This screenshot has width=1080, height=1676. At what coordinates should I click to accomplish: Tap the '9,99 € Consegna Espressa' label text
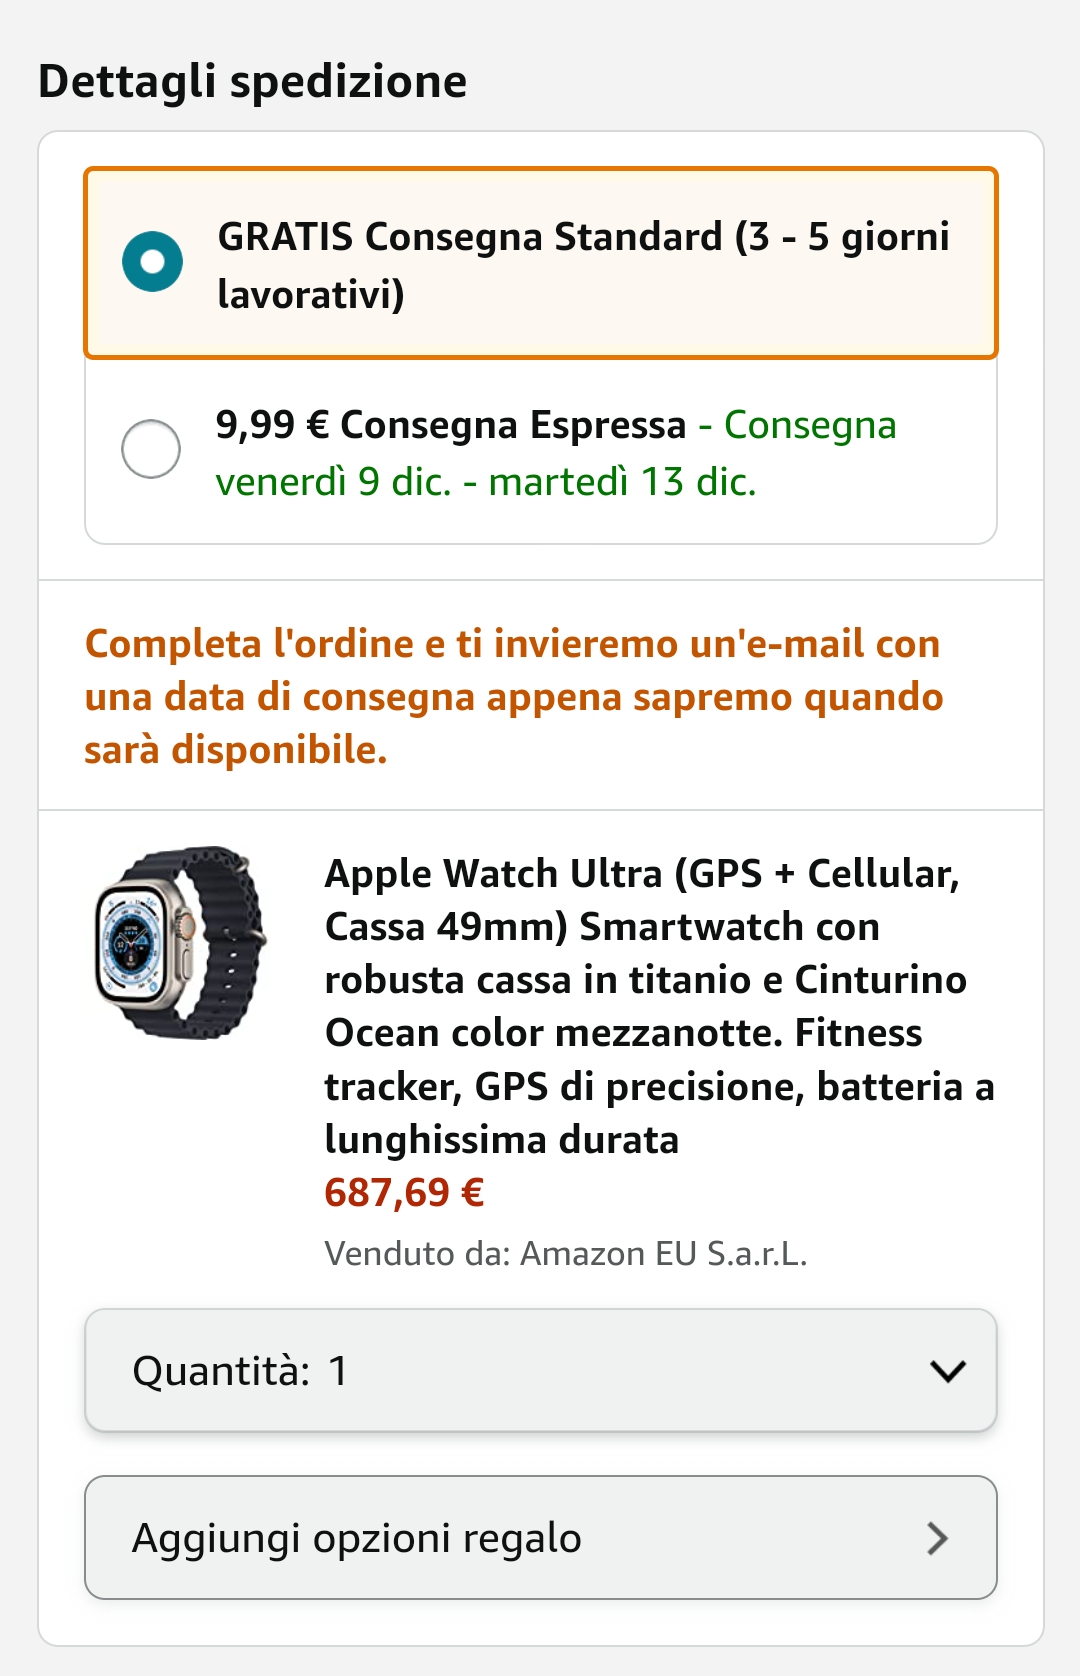pos(451,425)
